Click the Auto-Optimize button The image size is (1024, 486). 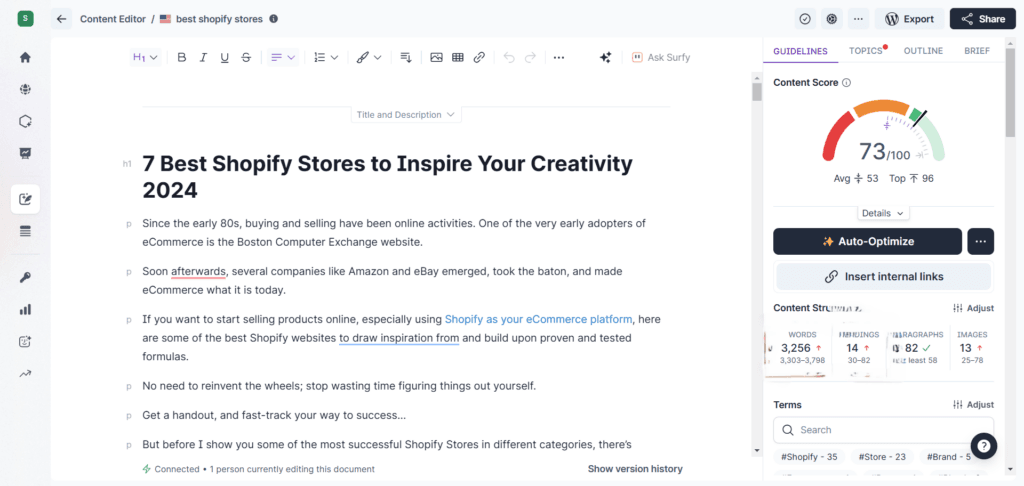point(867,241)
